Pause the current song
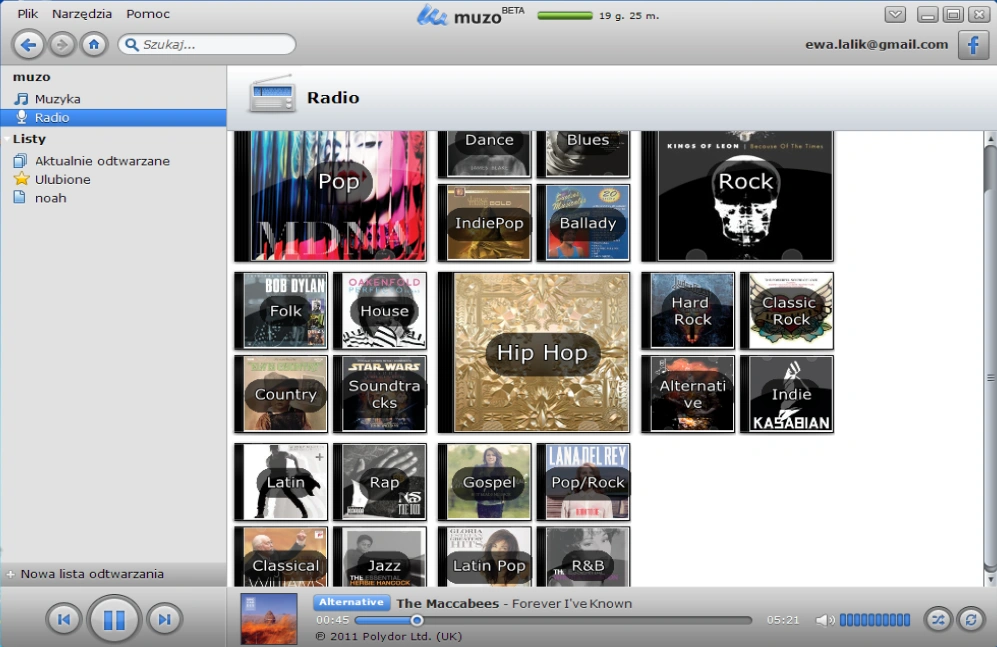 [114, 619]
